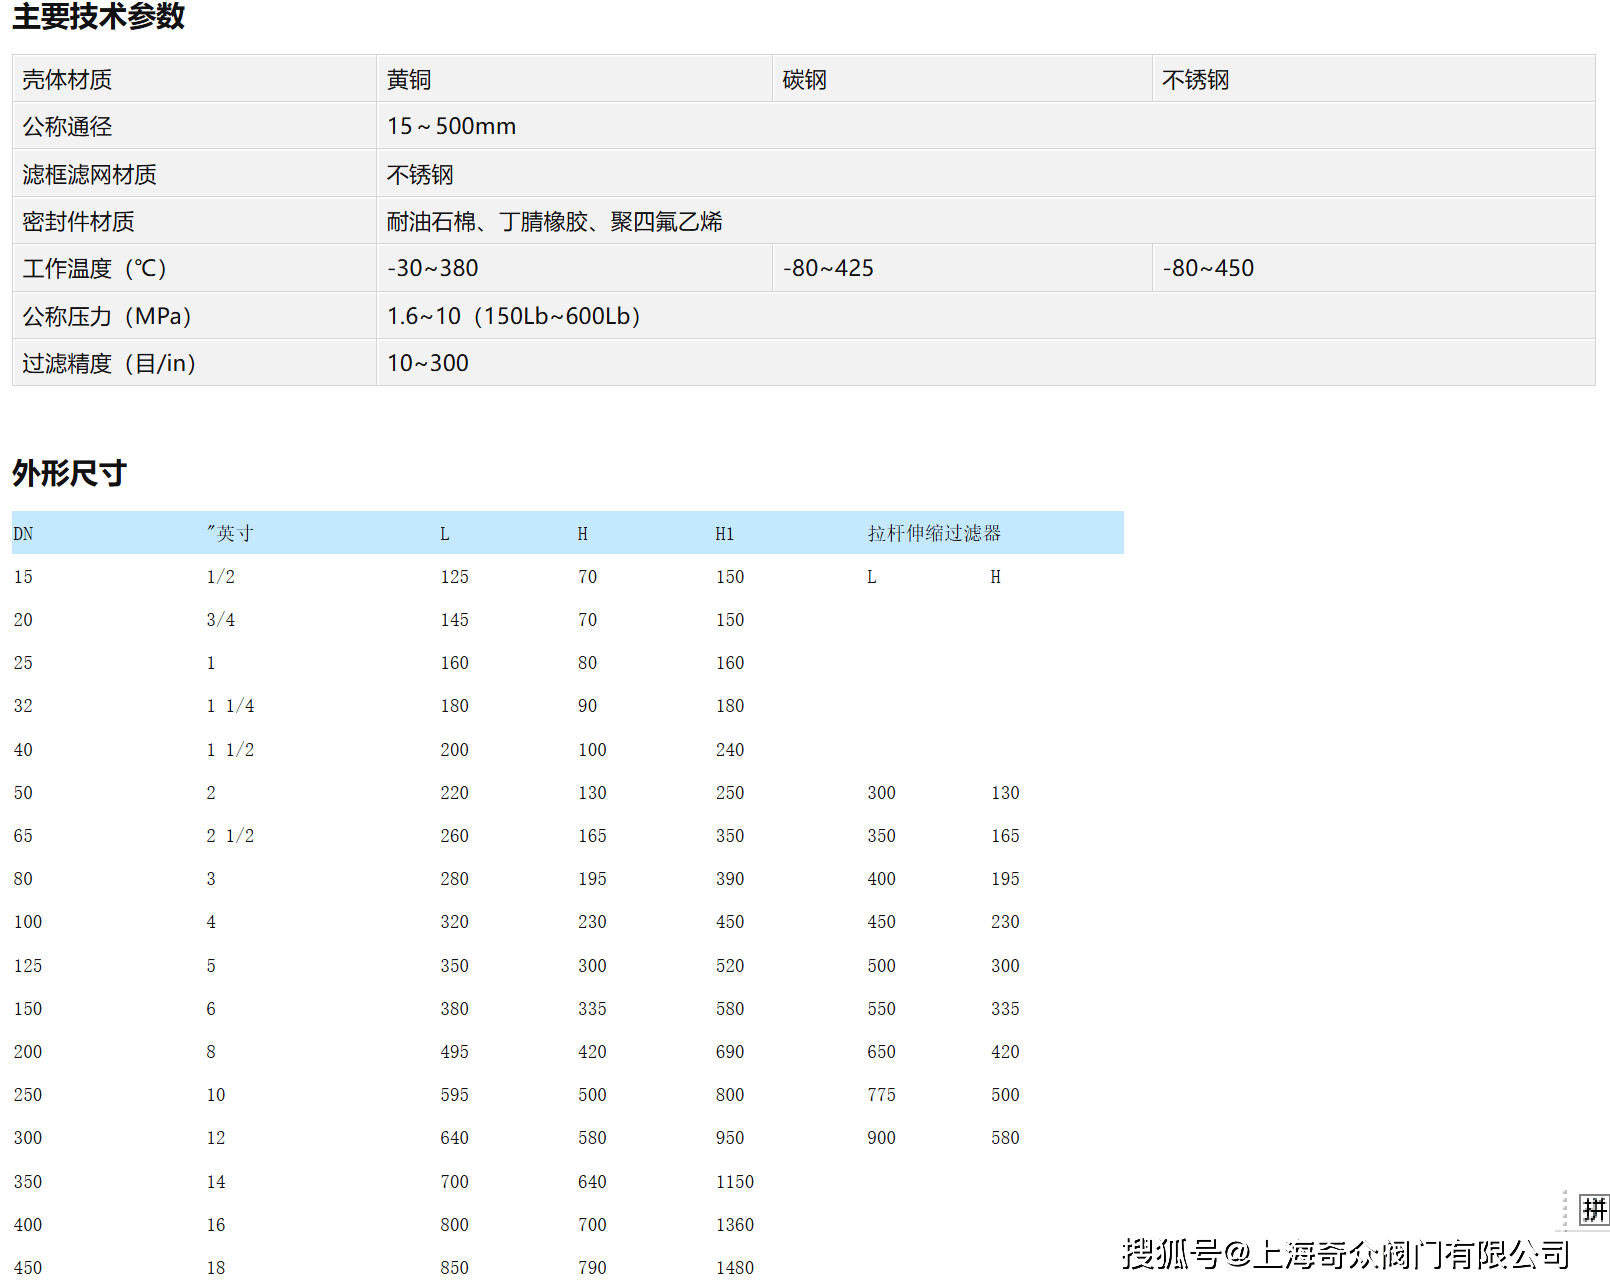Select DN value 65 in dimensions table
The image size is (1610, 1288).
pos(23,836)
